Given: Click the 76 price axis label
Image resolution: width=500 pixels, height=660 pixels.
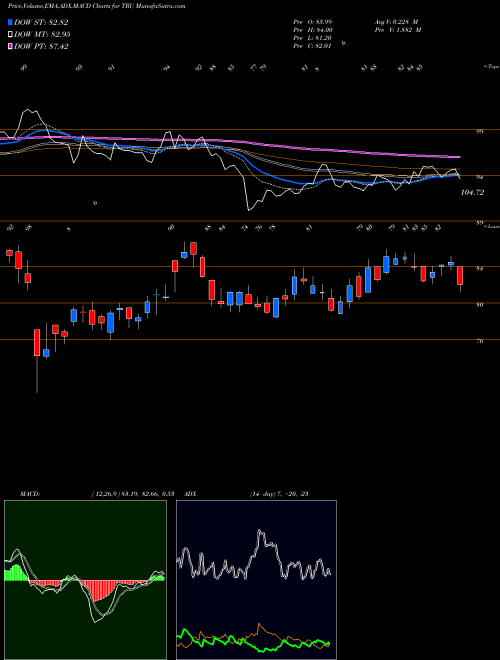Looking at the screenshot, I should [x=479, y=341].
